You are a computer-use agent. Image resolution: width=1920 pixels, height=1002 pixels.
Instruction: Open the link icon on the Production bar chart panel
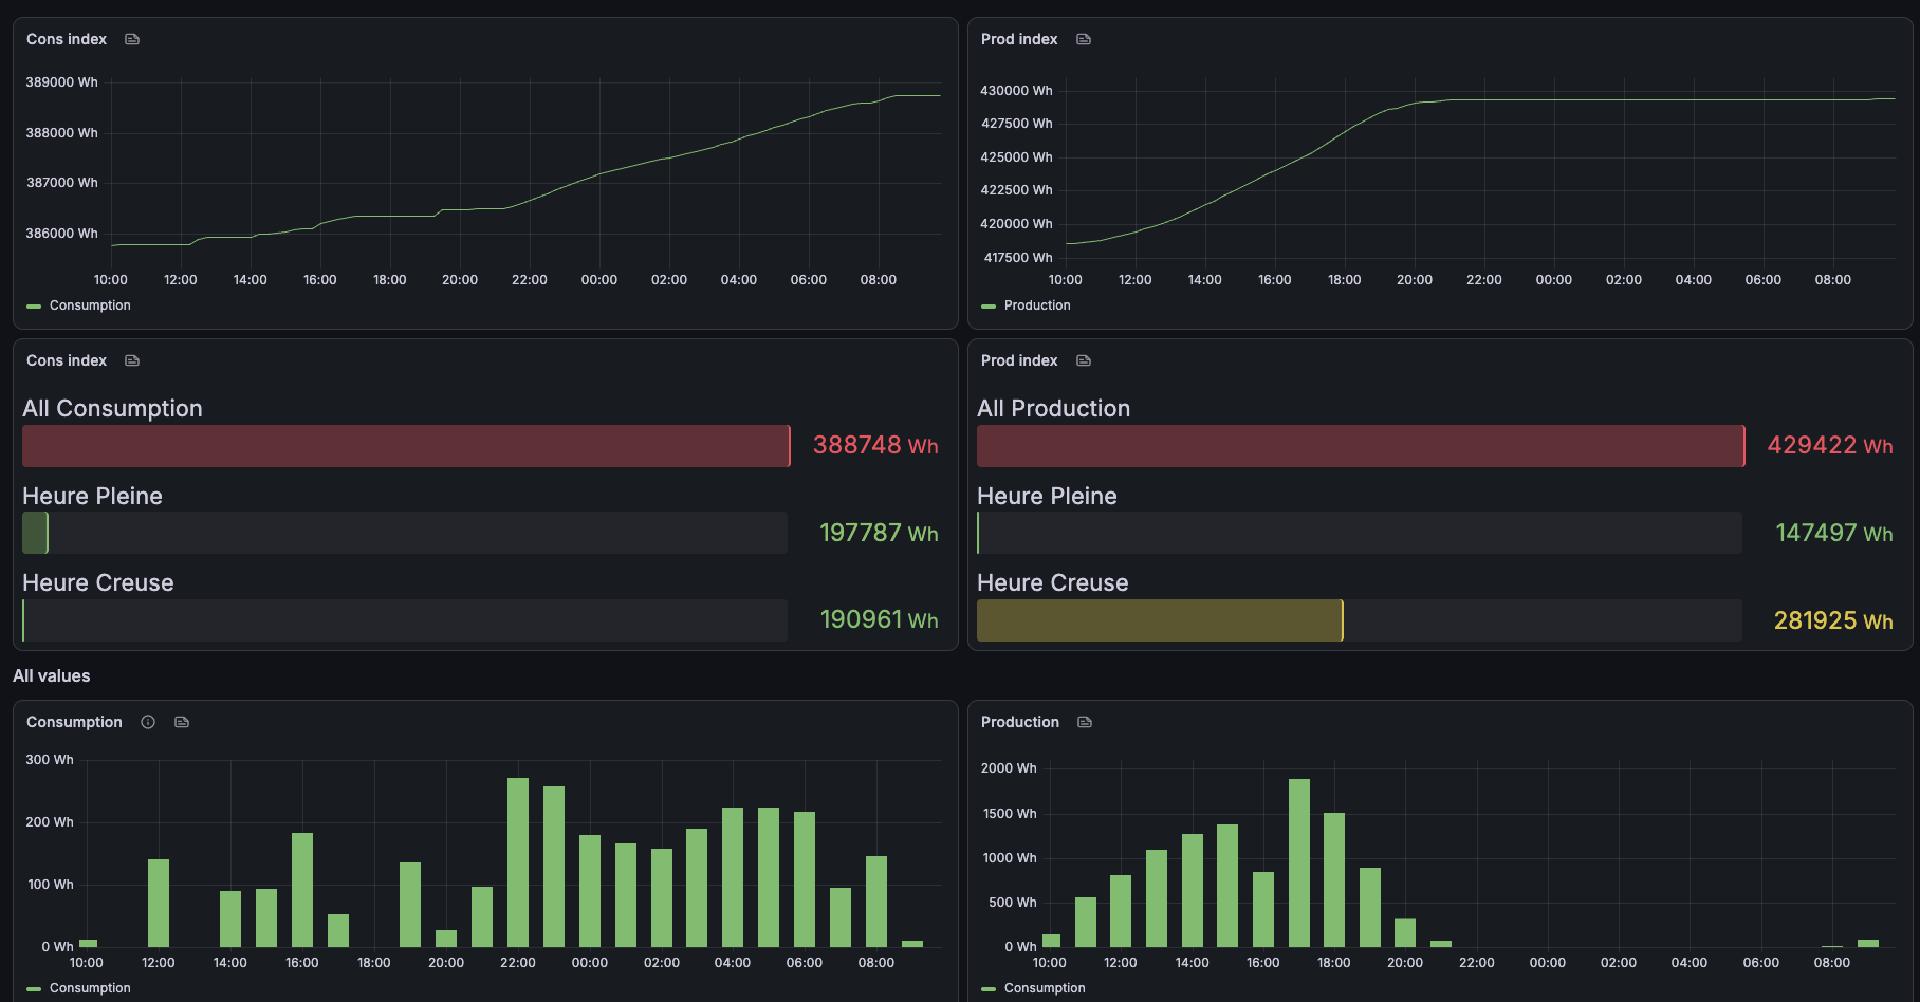pyautogui.click(x=1084, y=722)
